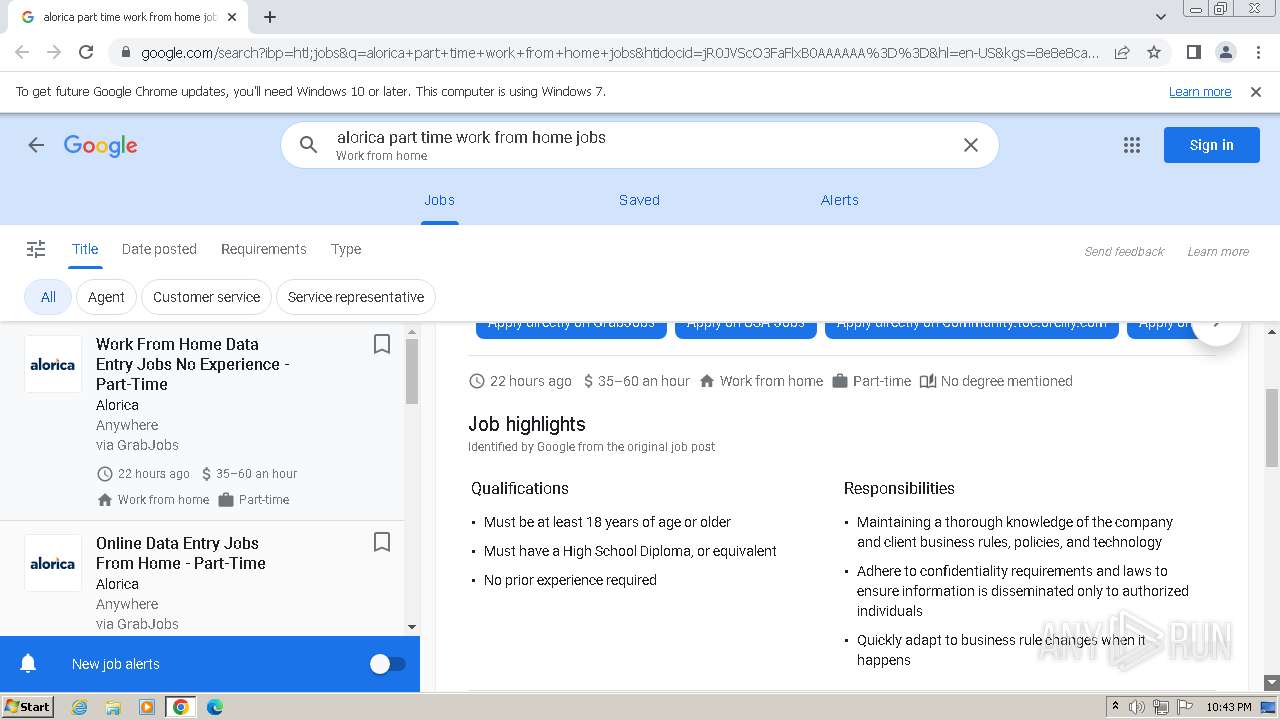Screen dimensions: 1280x720
Task: Choose the Agent title chip
Action: coord(106,297)
